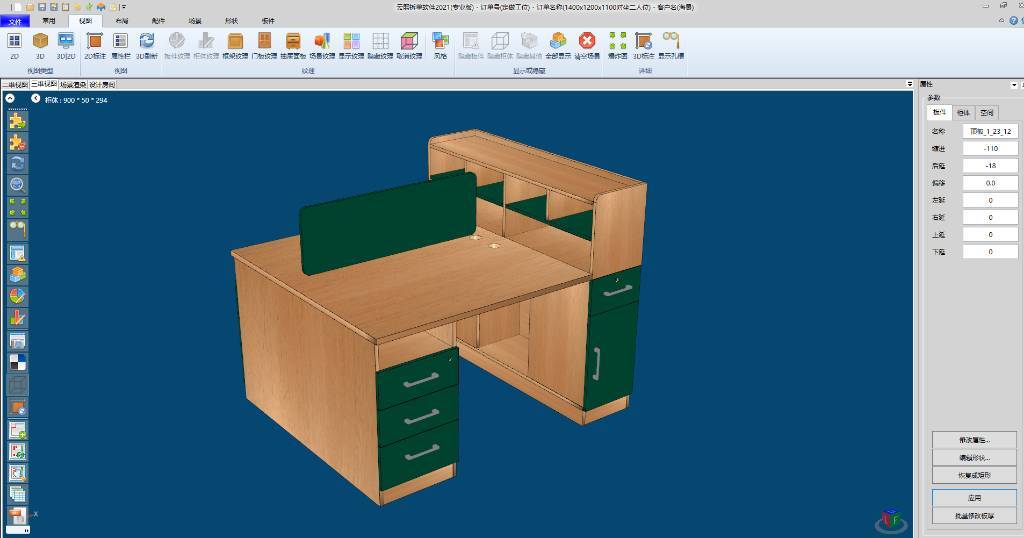This screenshot has height=538, width=1024.
Task: Switch to the 形状 ribbon tab
Action: 231,21
